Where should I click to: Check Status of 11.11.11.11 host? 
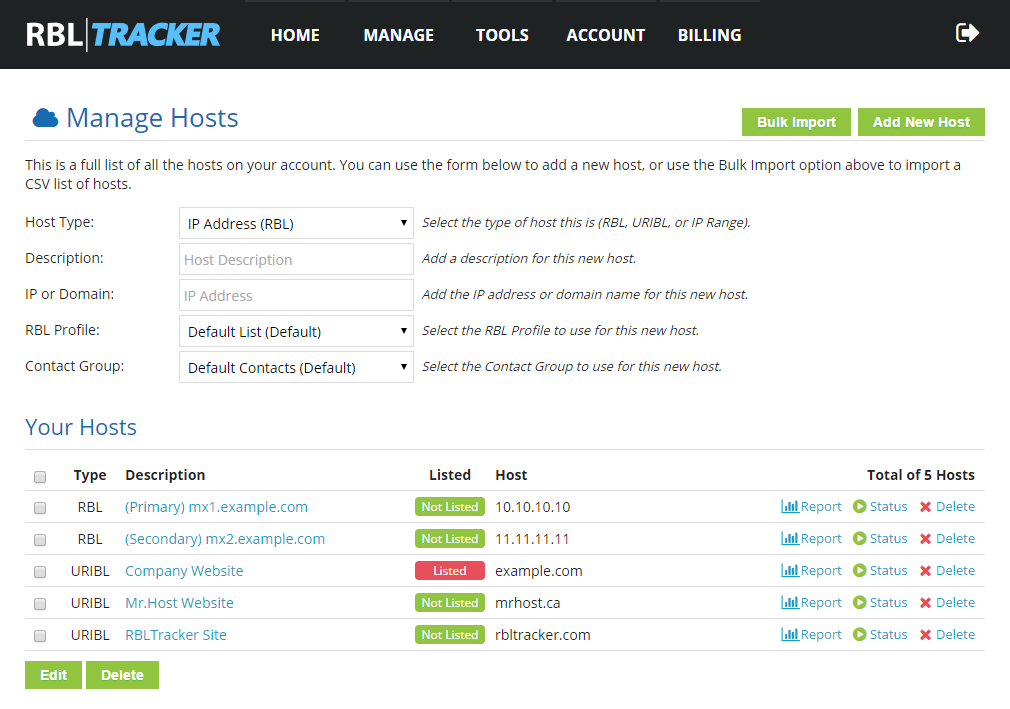coord(880,538)
